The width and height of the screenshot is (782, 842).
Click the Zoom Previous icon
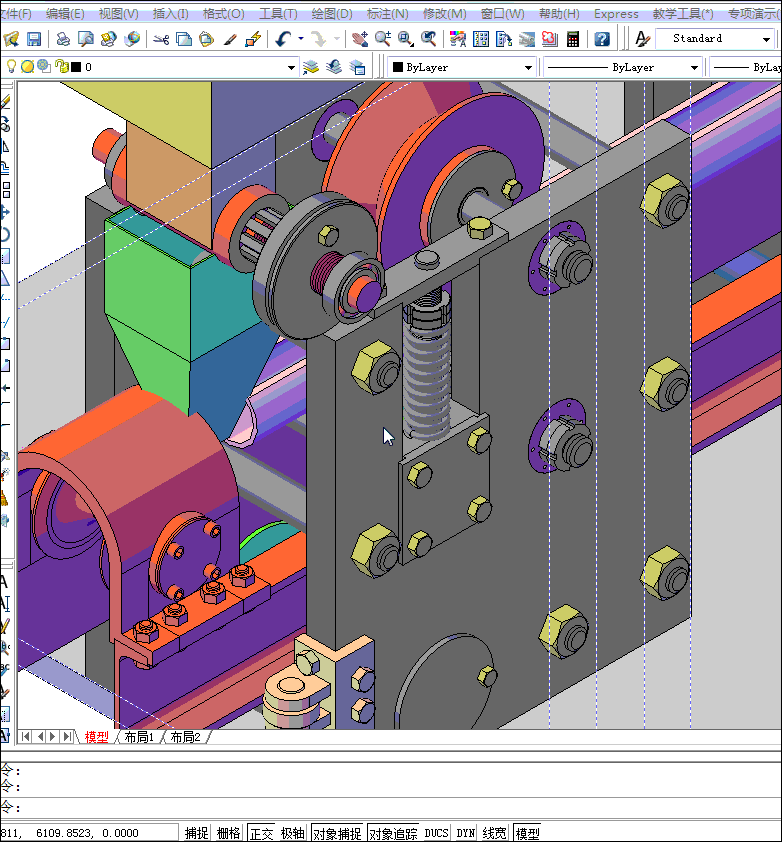point(429,39)
